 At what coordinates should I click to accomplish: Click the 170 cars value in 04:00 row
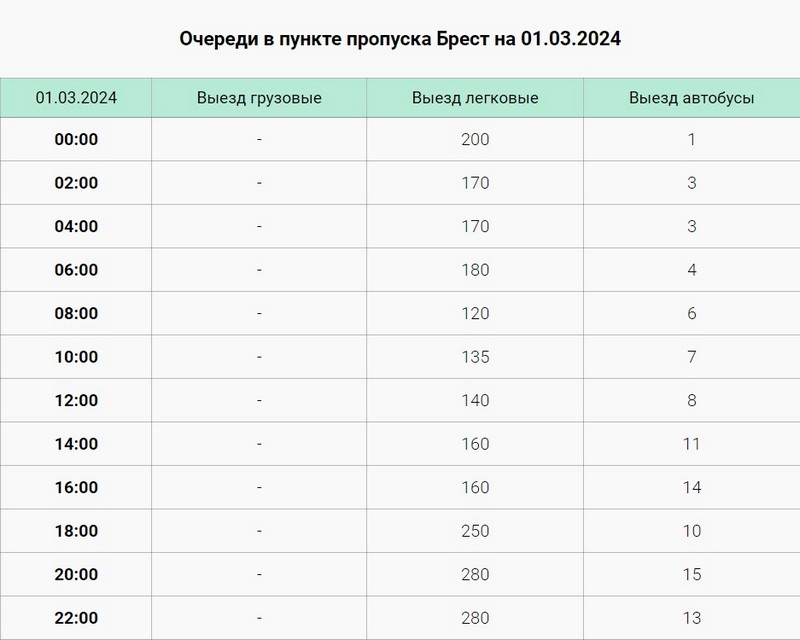coord(475,227)
